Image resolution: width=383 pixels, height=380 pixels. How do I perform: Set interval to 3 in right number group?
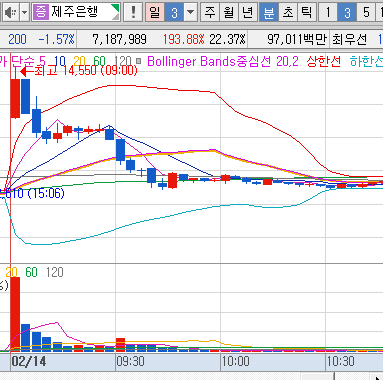click(x=347, y=12)
